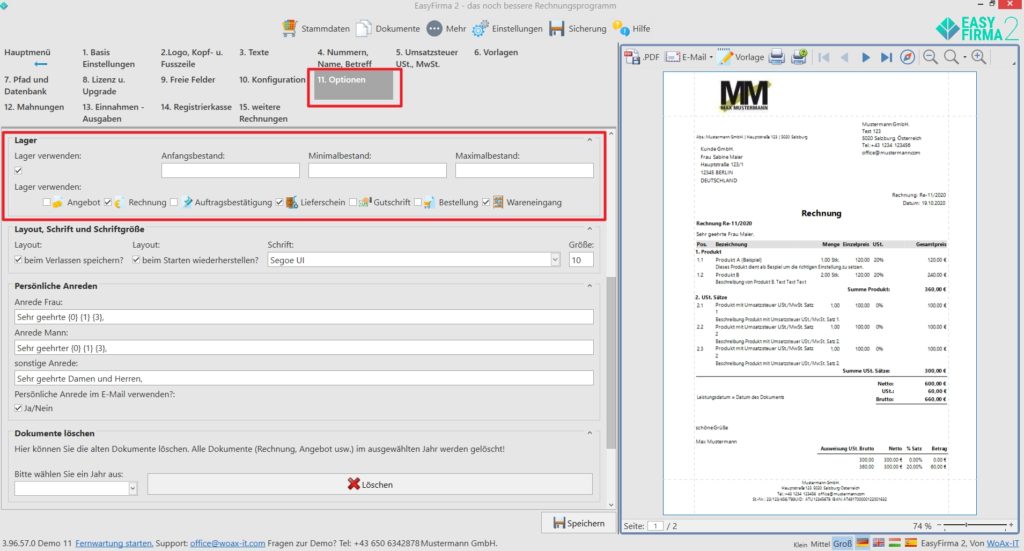Zoom in on the invoice preview
The height and width of the screenshot is (551, 1024).
(x=978, y=57)
